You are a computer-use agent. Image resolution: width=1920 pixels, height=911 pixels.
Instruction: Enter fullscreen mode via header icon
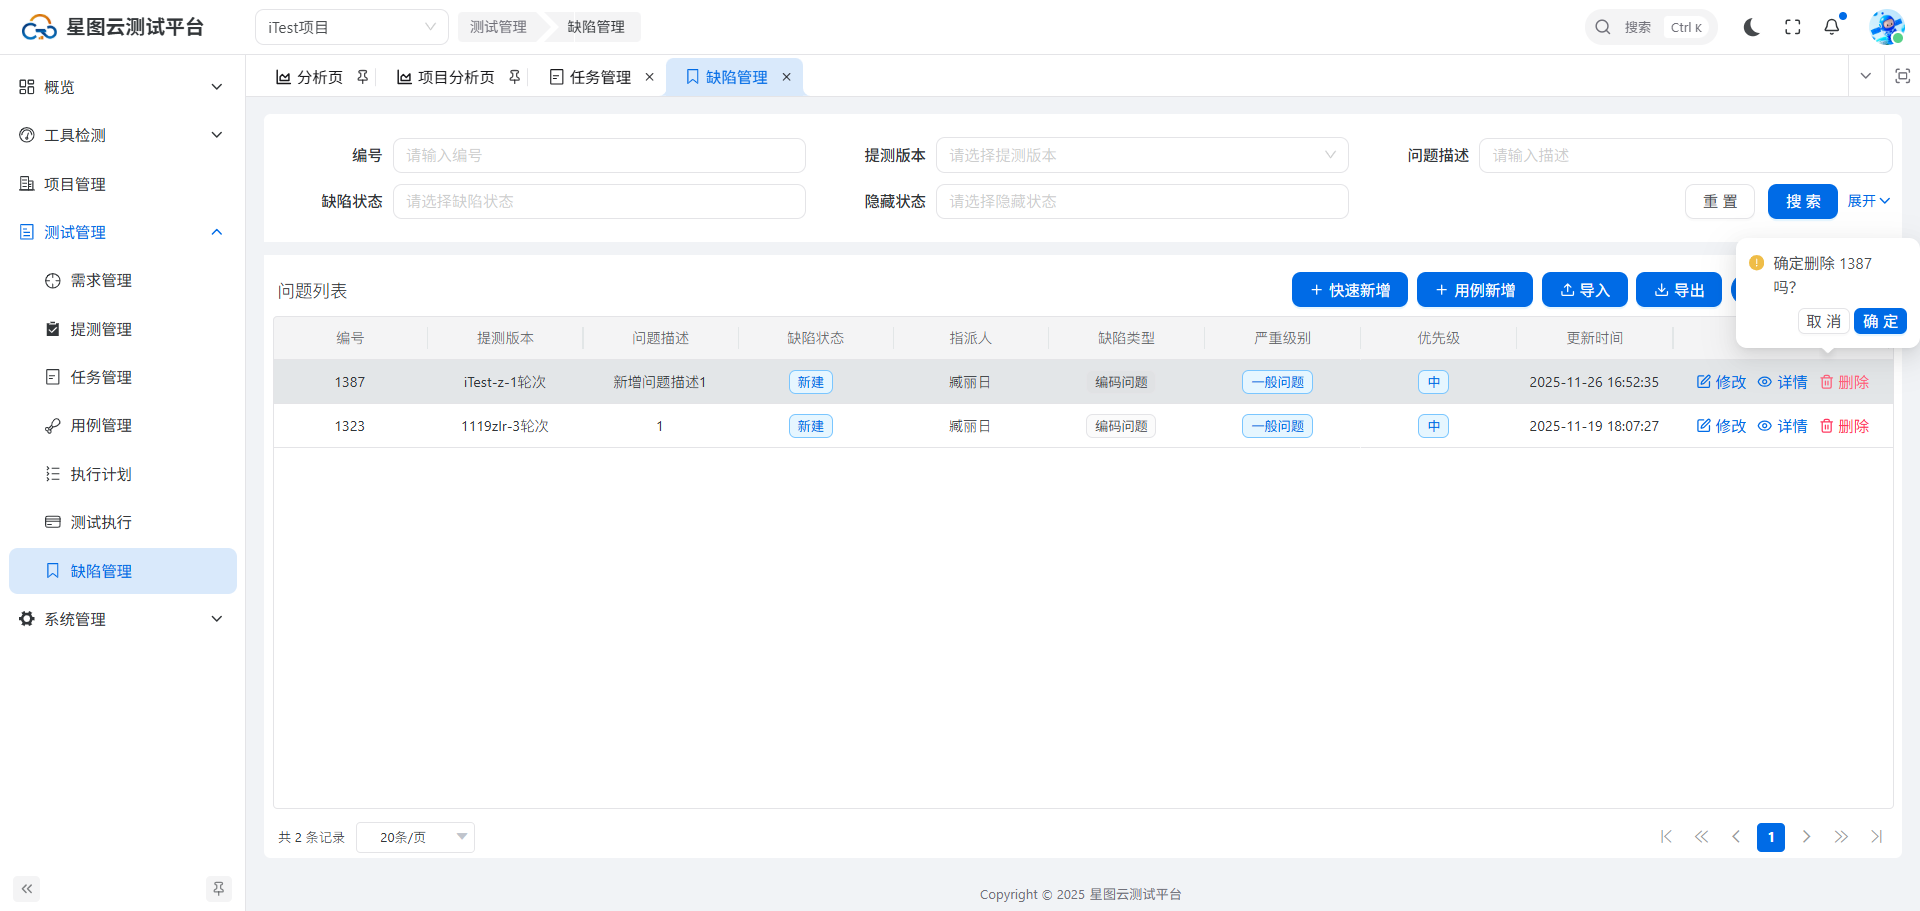(1792, 27)
